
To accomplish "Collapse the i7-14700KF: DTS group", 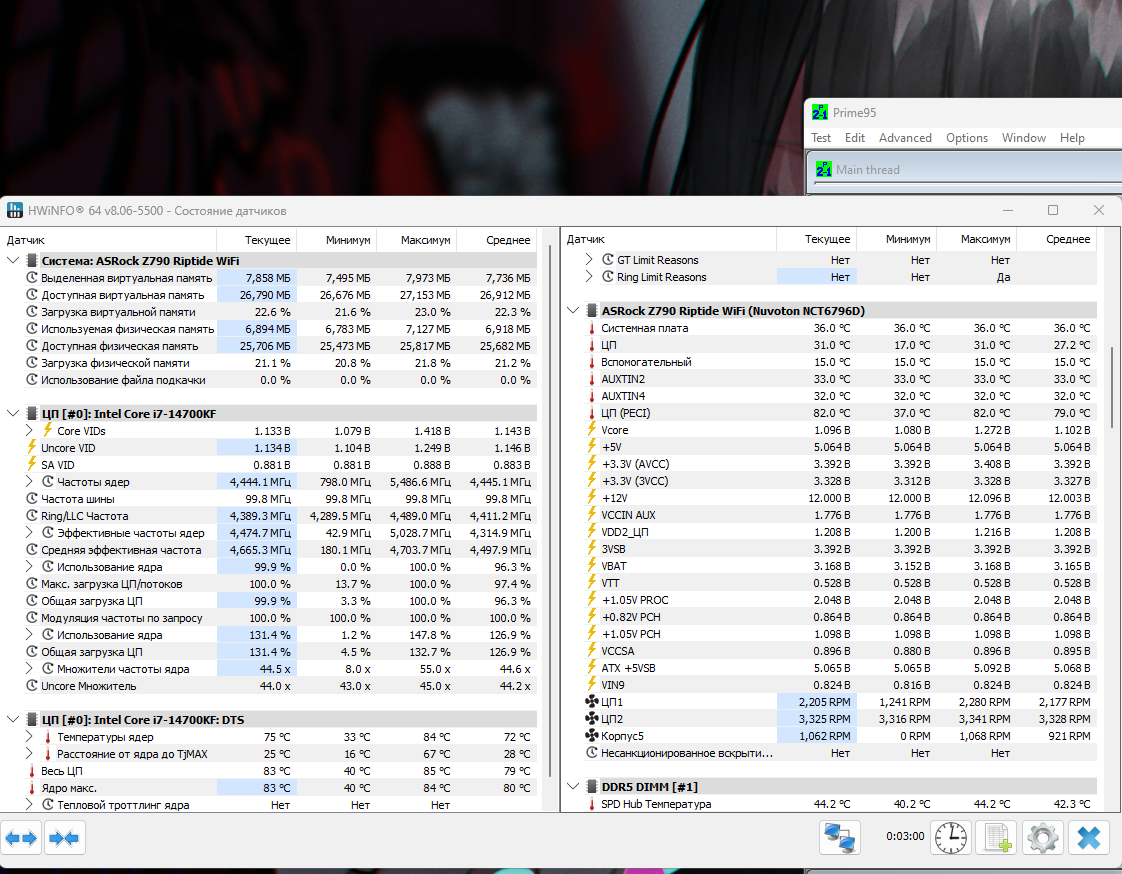I will pyautogui.click(x=13, y=719).
